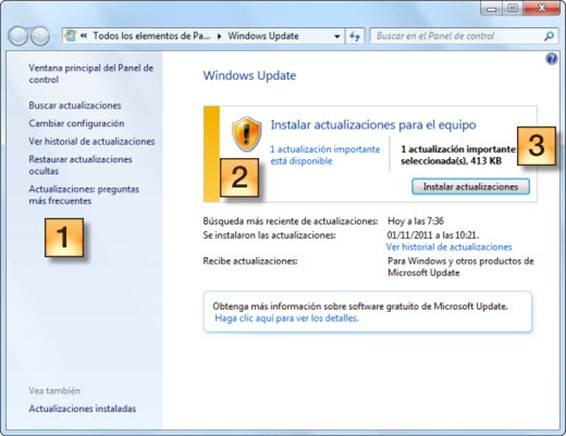Click '1 actualización importante seleccionada(s), 413 KB'
The width and height of the screenshot is (566, 436).
(458, 155)
